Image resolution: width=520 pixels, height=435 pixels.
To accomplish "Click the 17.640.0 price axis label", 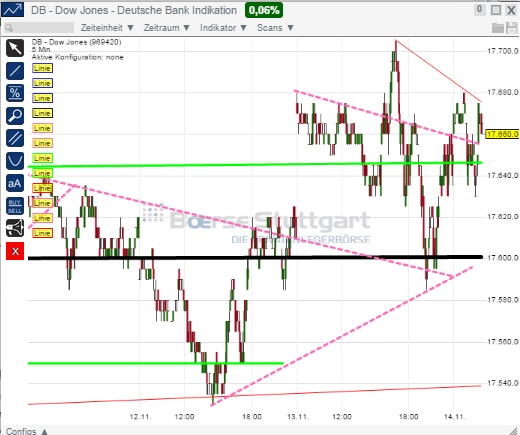I will point(503,175).
